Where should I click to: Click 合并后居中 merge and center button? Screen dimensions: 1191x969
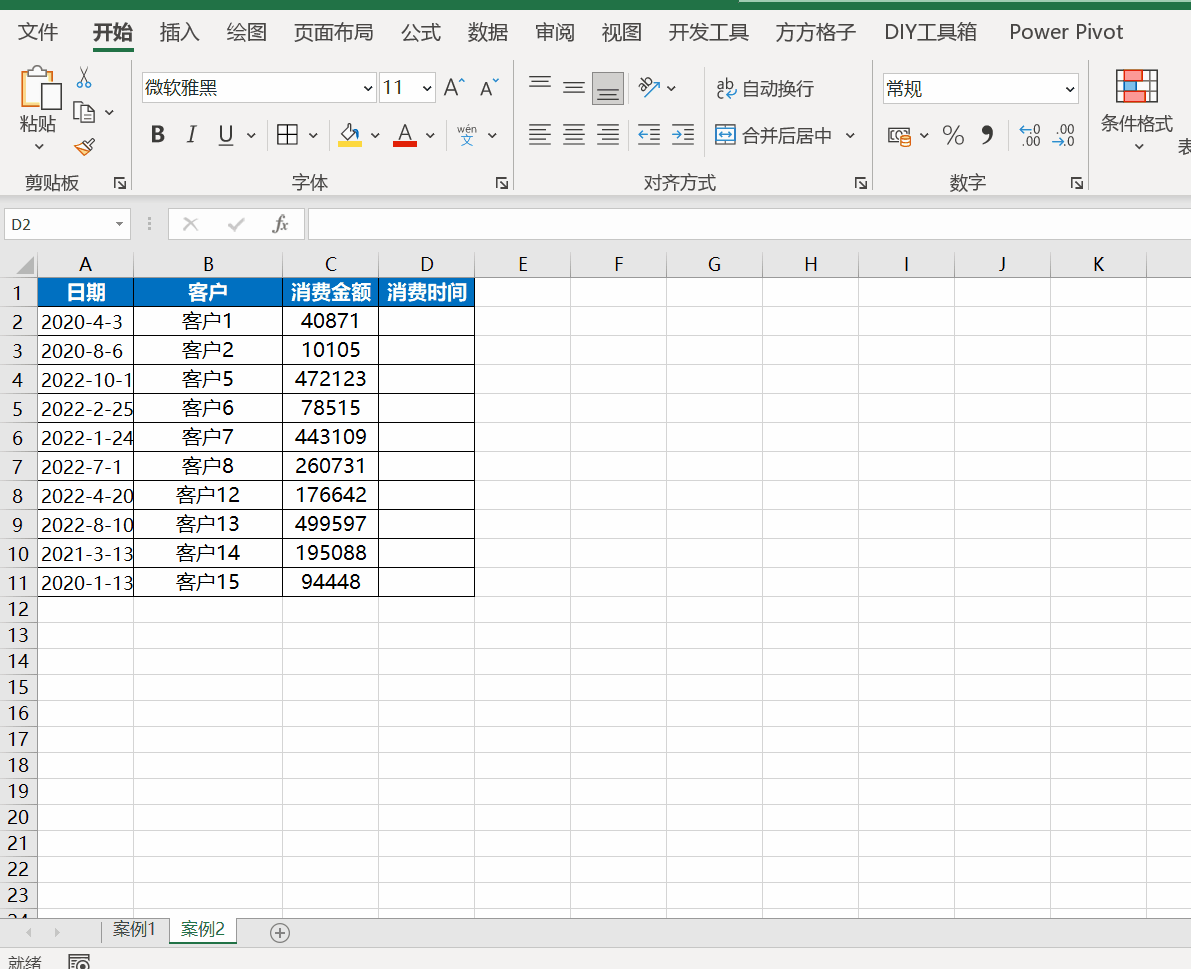click(x=773, y=136)
